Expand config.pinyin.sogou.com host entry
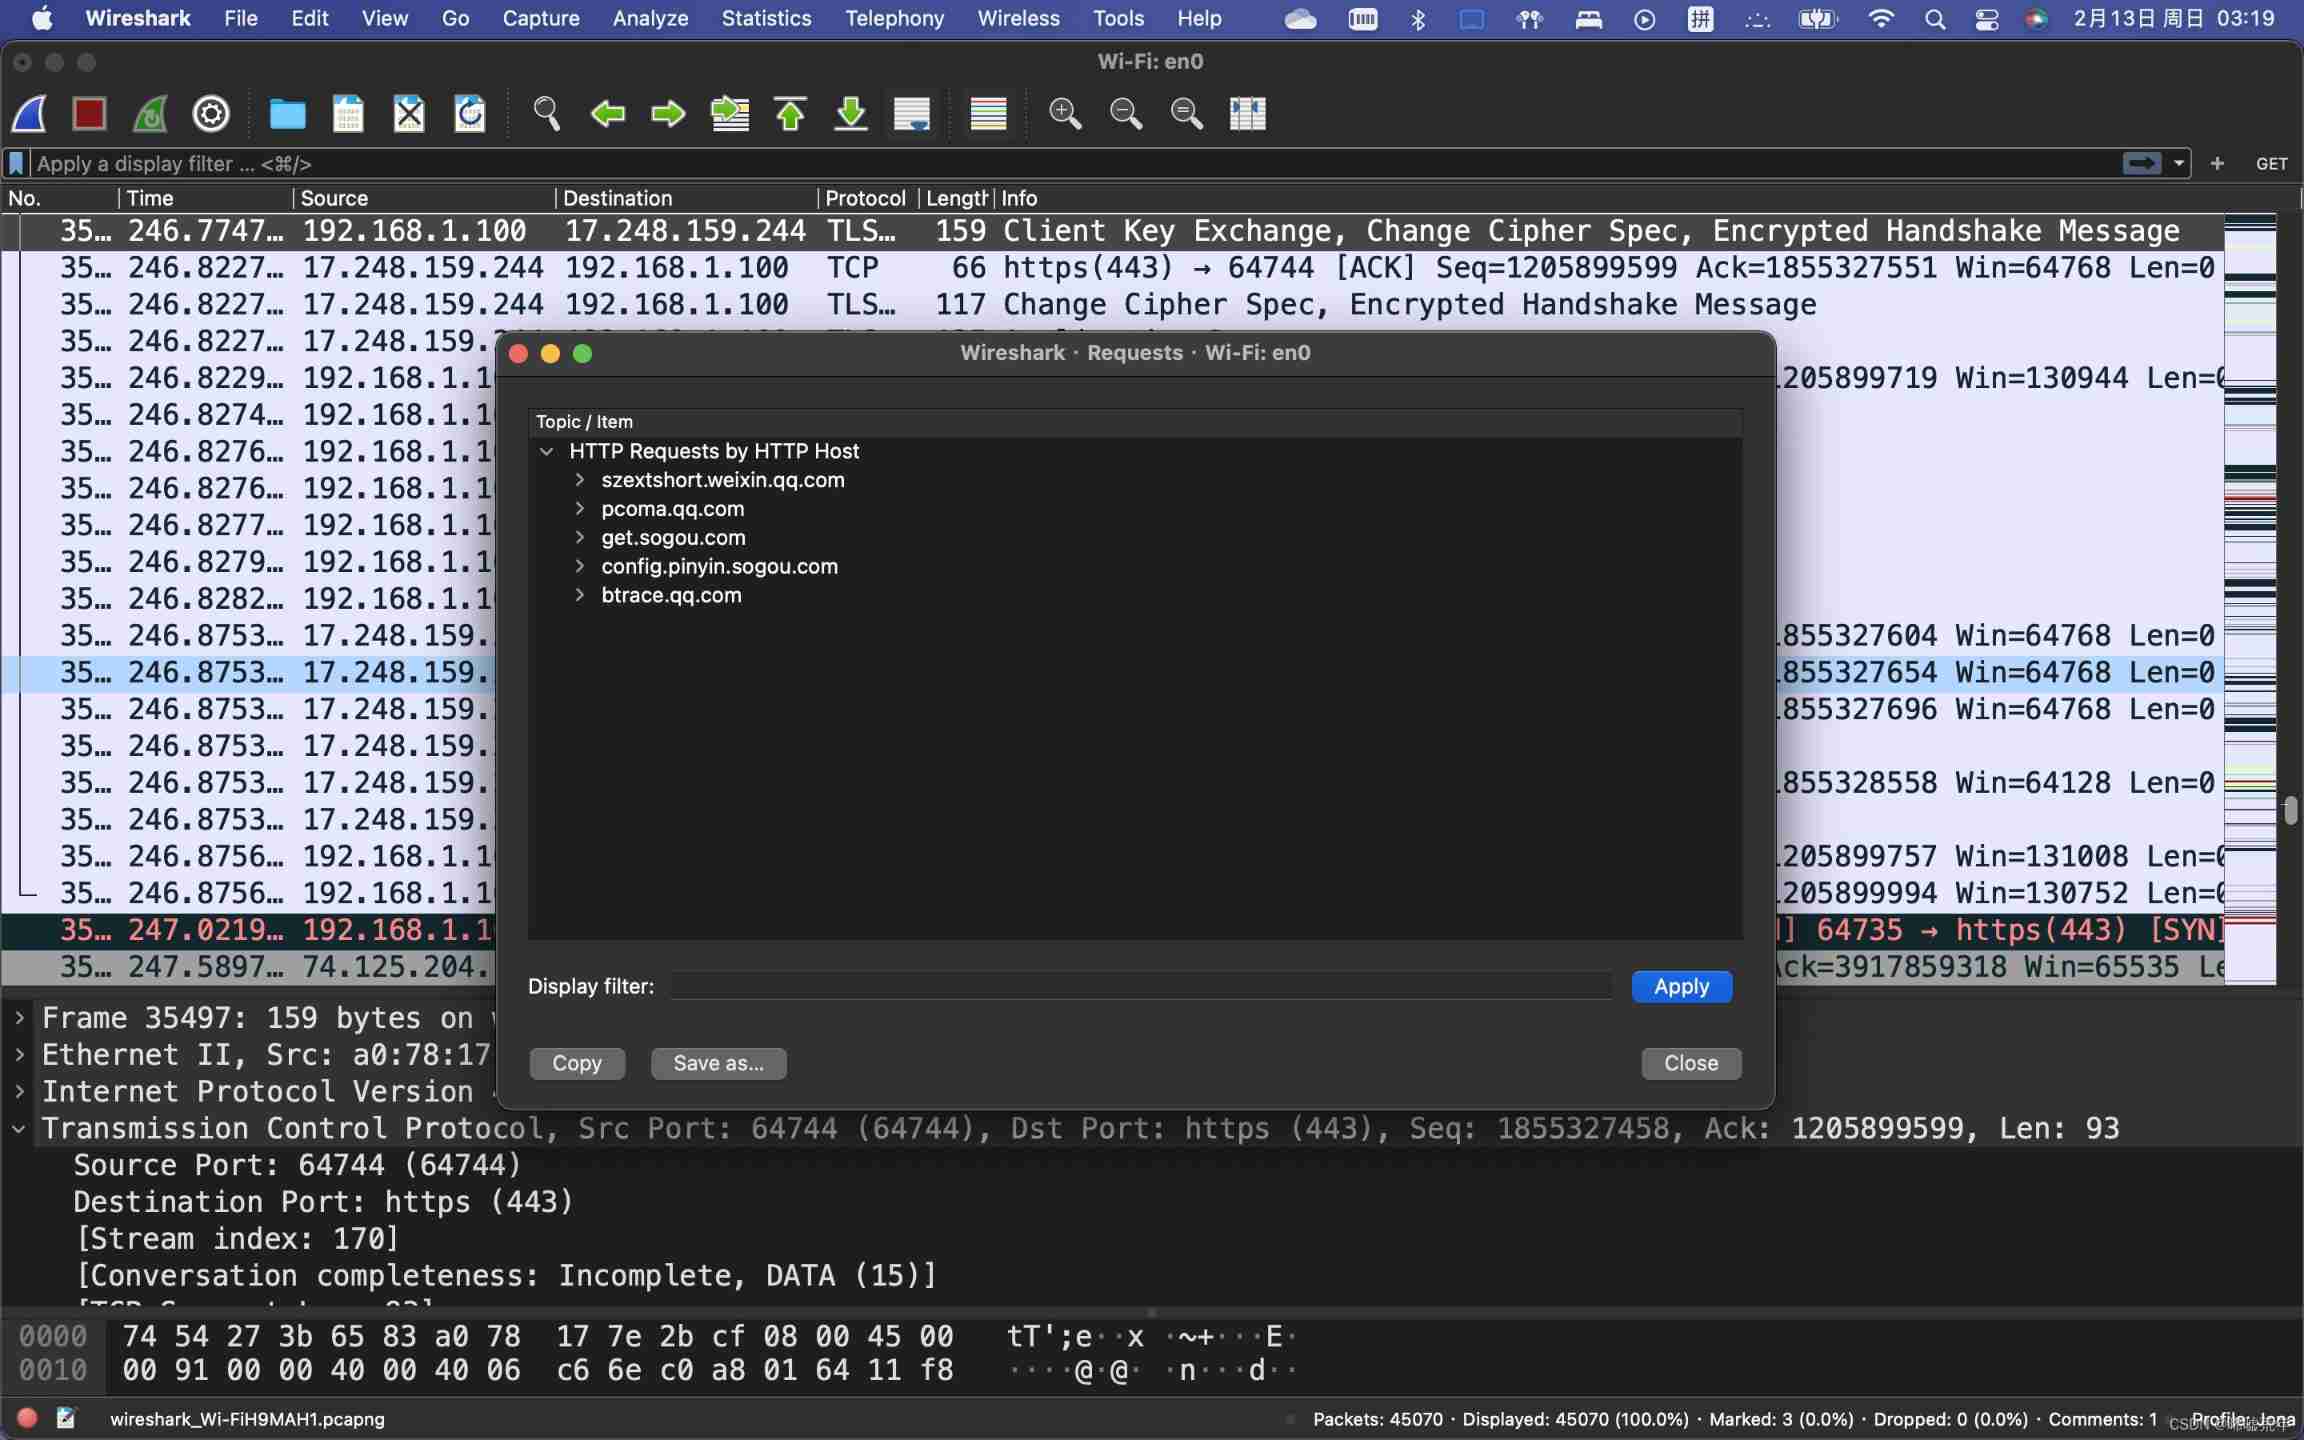 tap(580, 567)
